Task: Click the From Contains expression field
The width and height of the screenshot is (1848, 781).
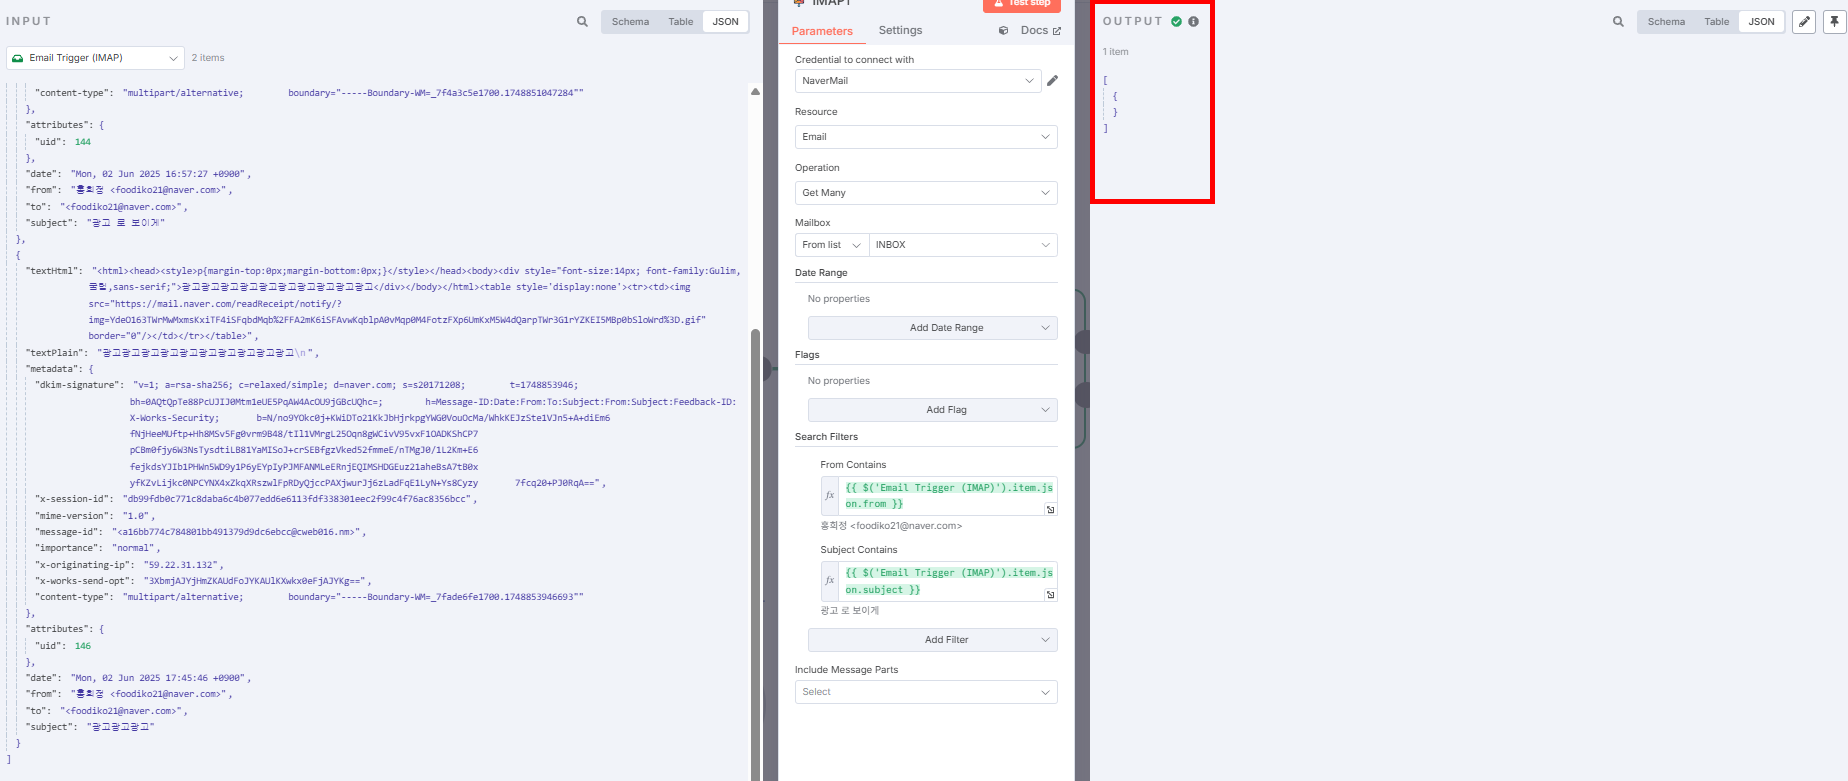Action: click(x=948, y=496)
